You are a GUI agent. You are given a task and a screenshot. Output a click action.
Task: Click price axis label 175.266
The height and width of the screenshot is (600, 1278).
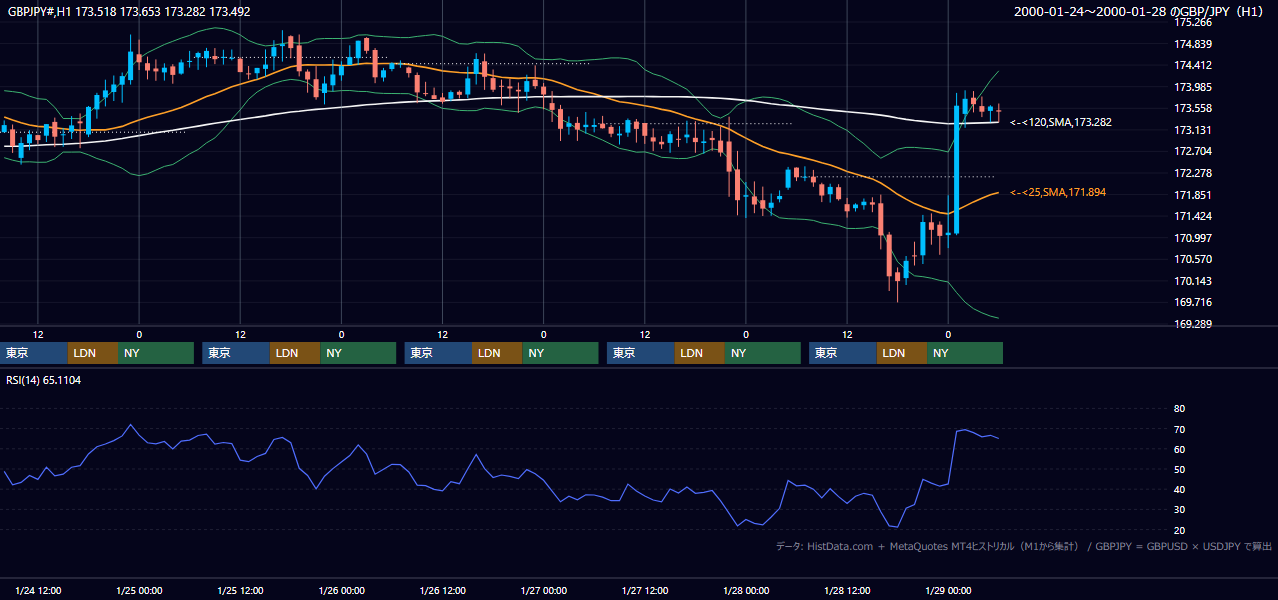(1191, 22)
